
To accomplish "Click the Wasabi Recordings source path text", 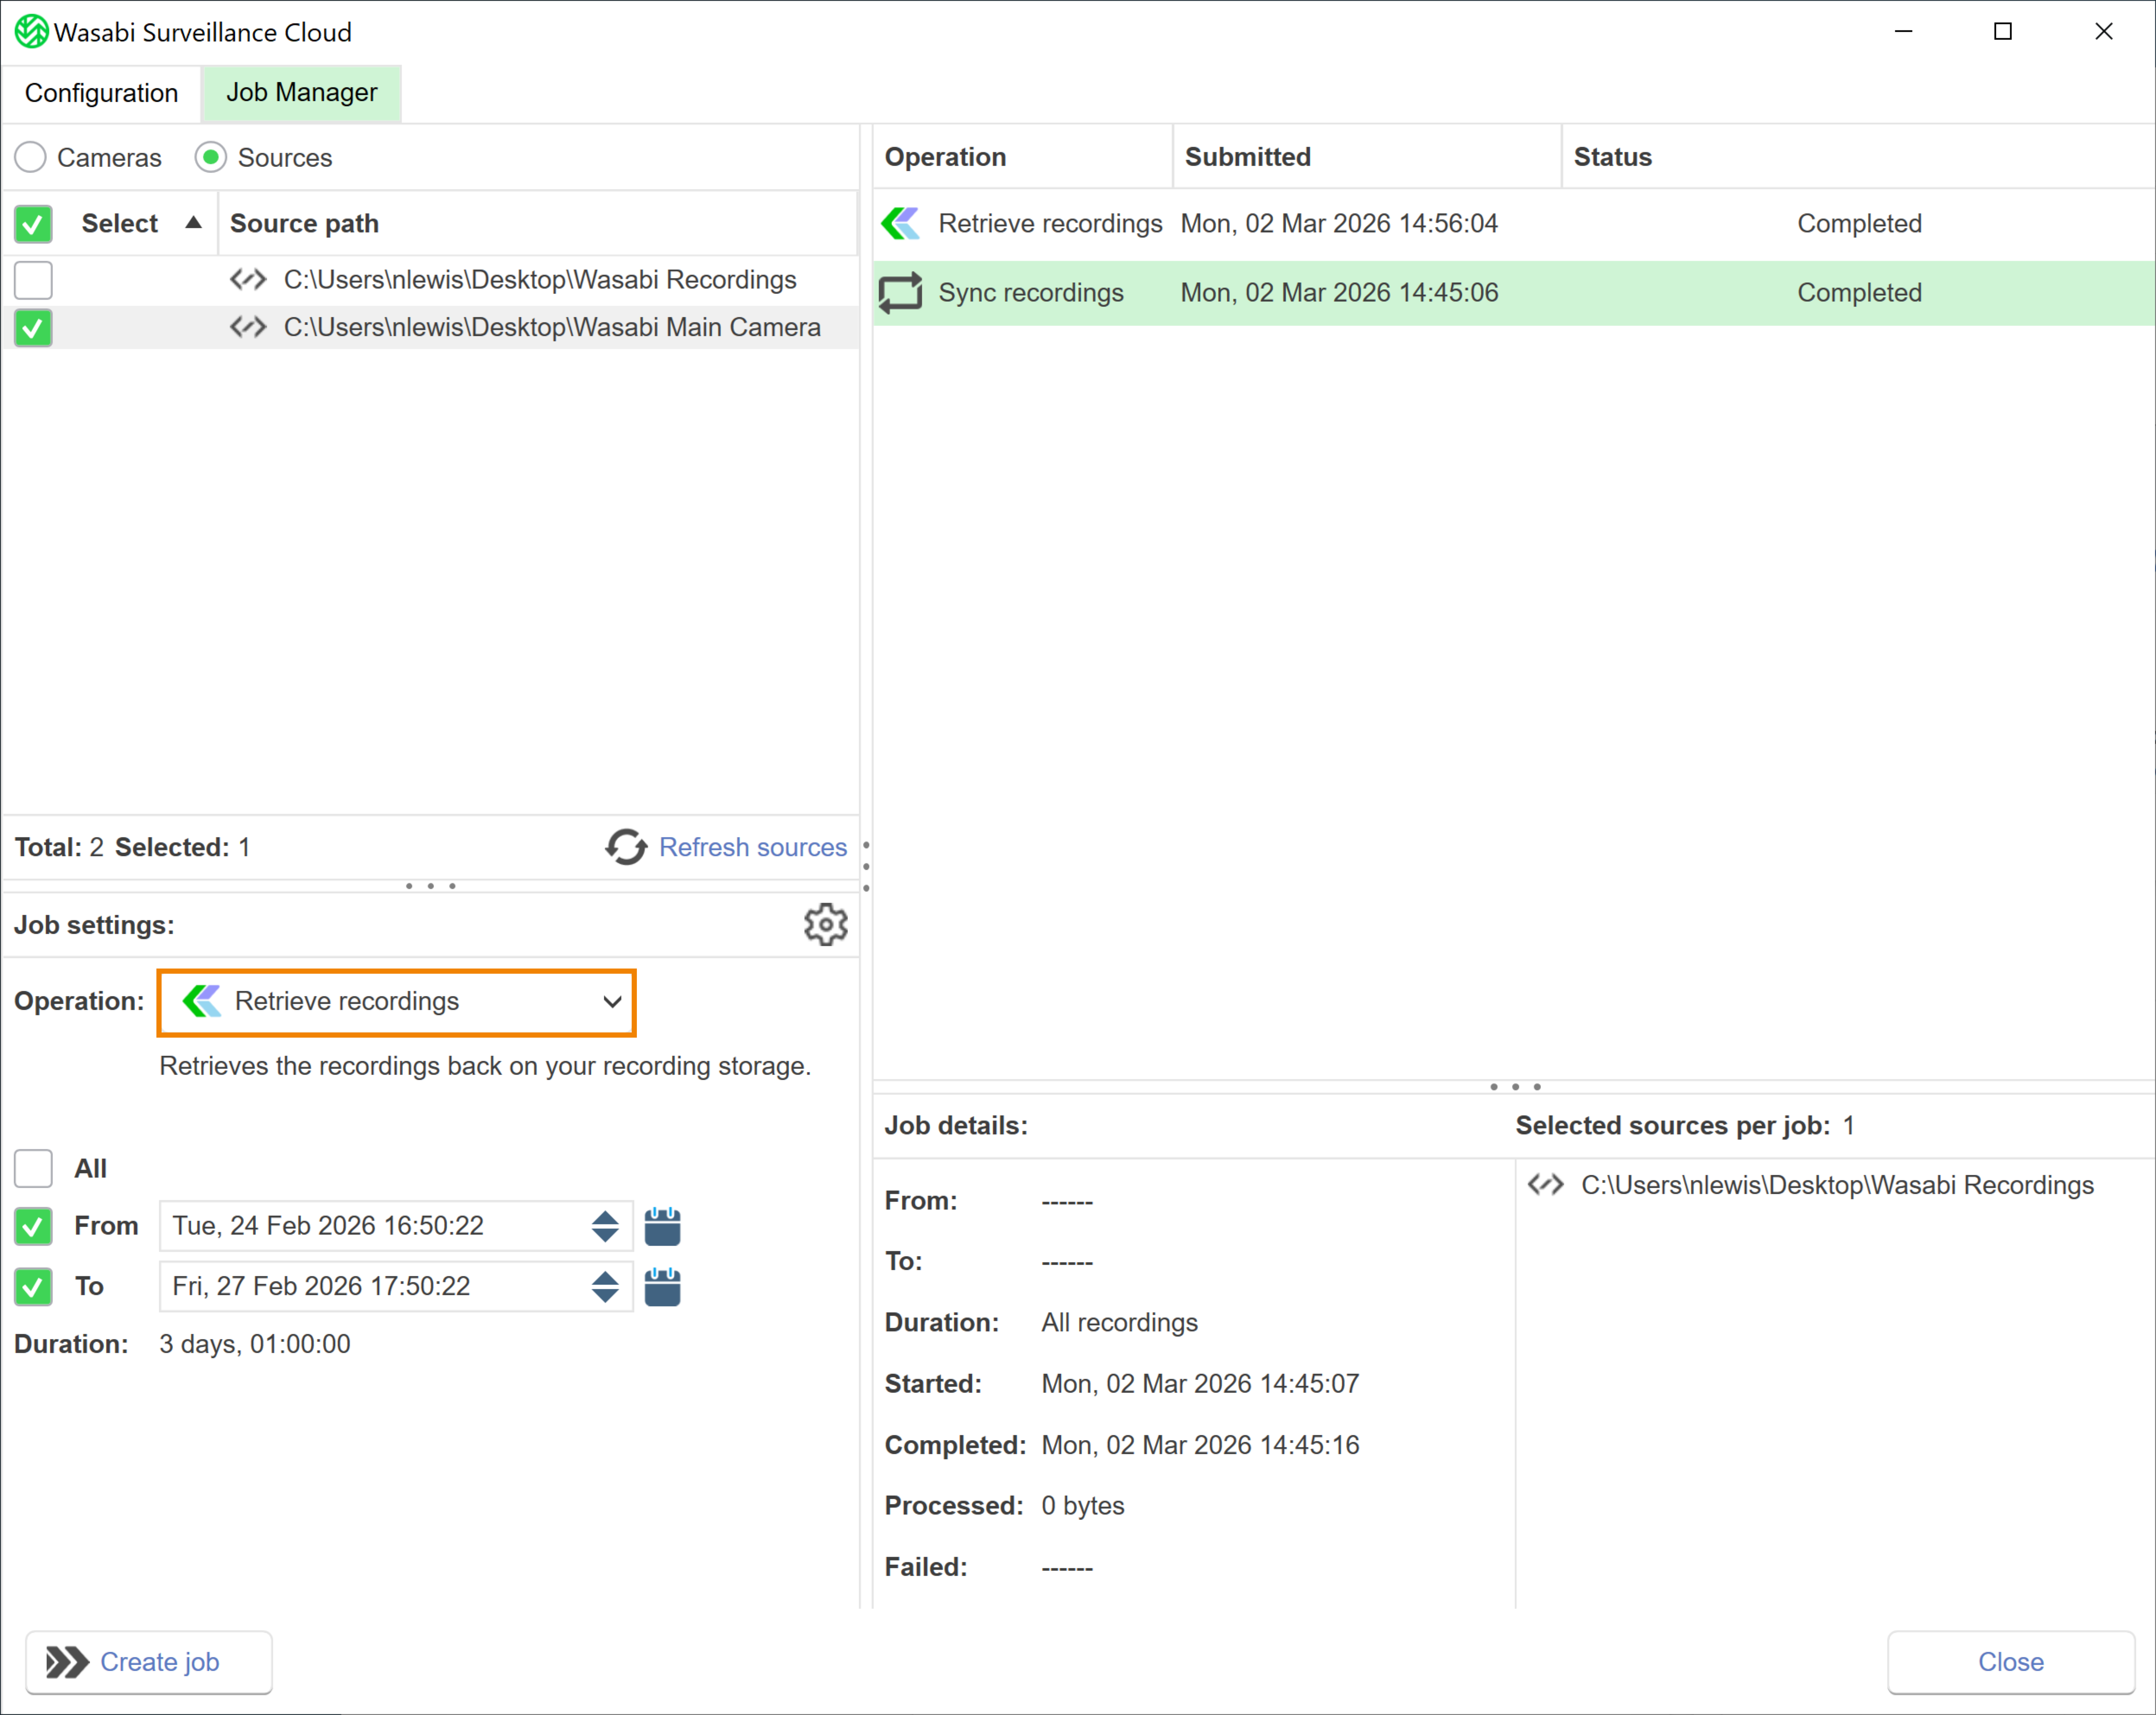I will pos(540,280).
